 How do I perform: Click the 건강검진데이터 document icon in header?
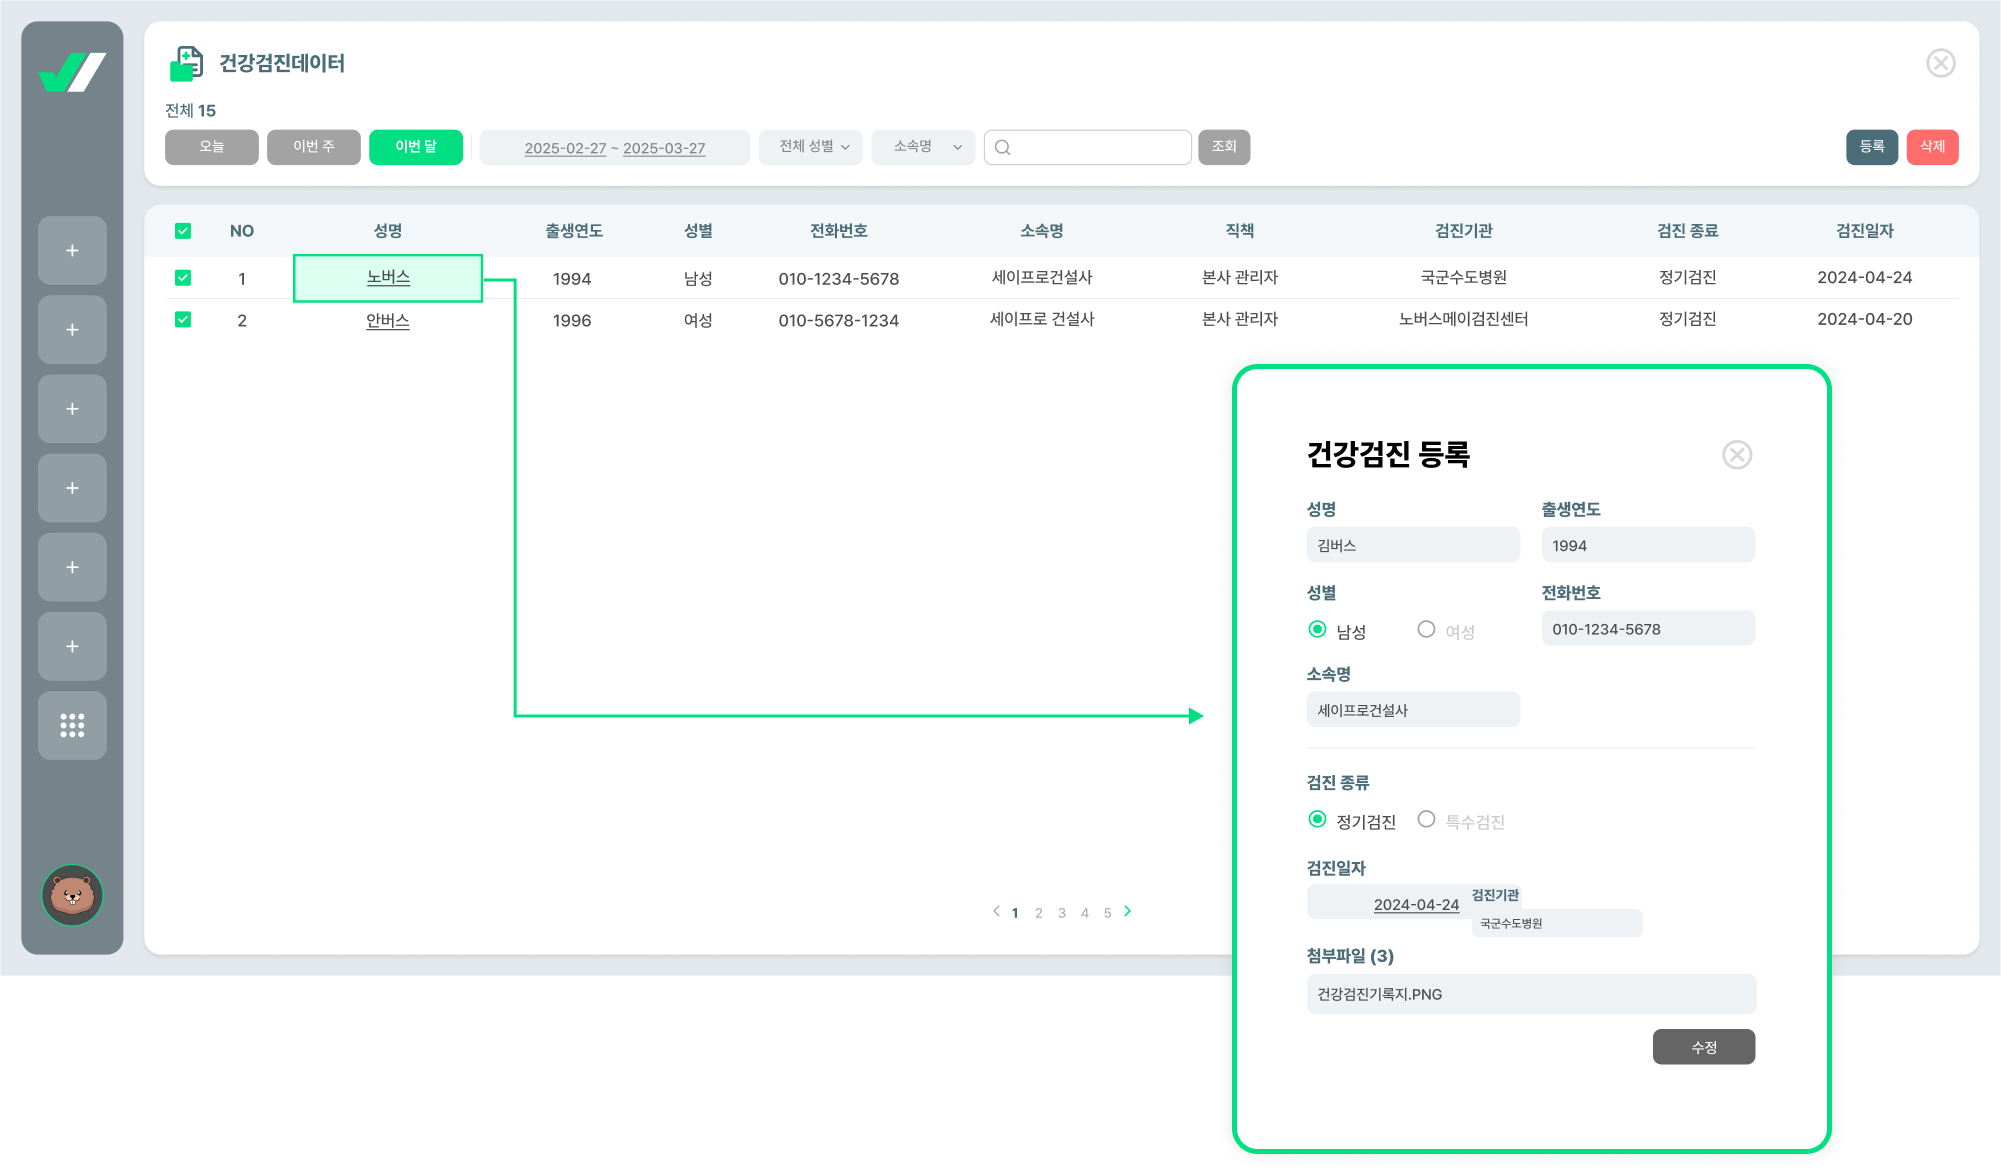[186, 63]
